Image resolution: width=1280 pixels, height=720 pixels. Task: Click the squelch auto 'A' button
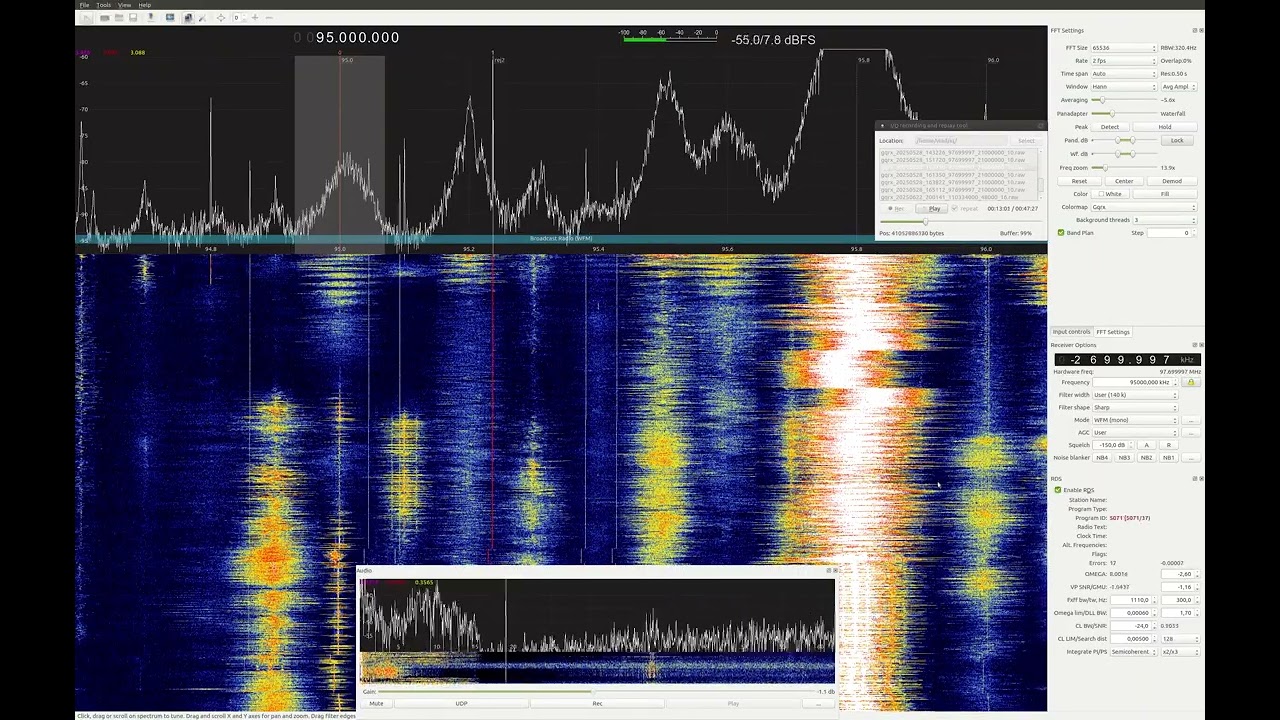[1146, 445]
